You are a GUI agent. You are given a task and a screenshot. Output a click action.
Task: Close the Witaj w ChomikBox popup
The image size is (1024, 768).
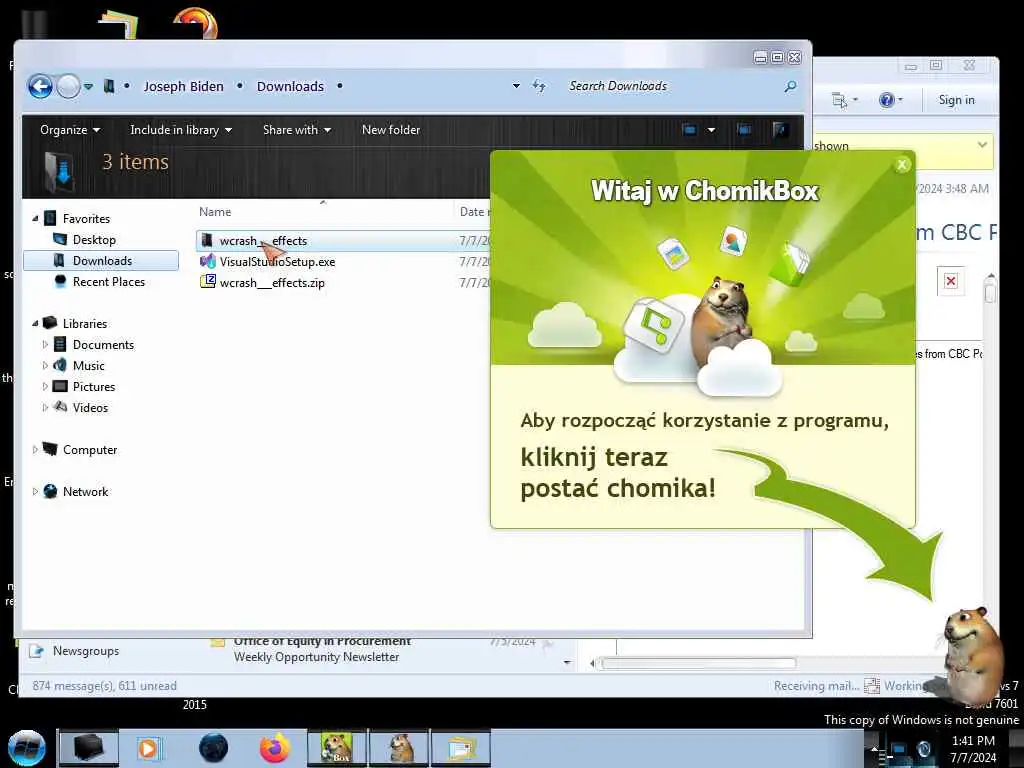tap(902, 165)
